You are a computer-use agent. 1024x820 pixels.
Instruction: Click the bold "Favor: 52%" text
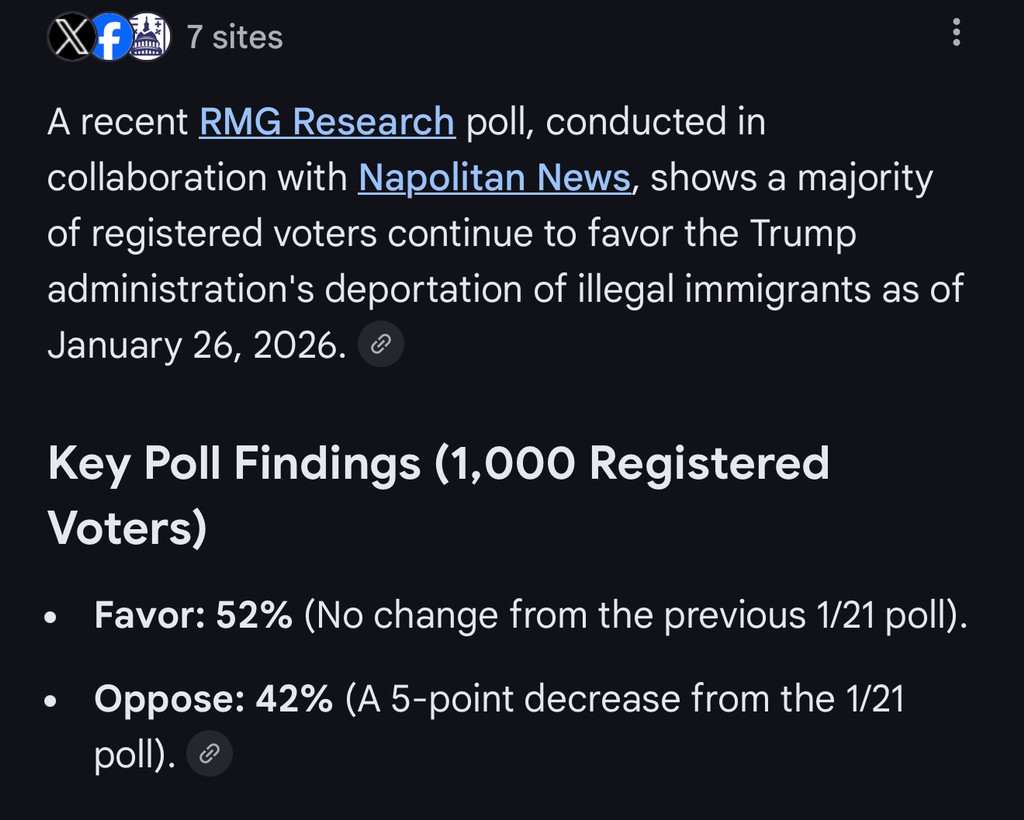coord(193,615)
